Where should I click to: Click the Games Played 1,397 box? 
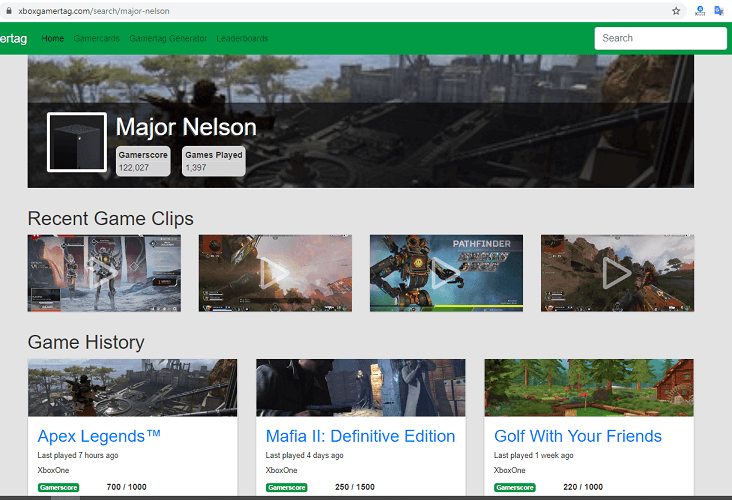[214, 161]
